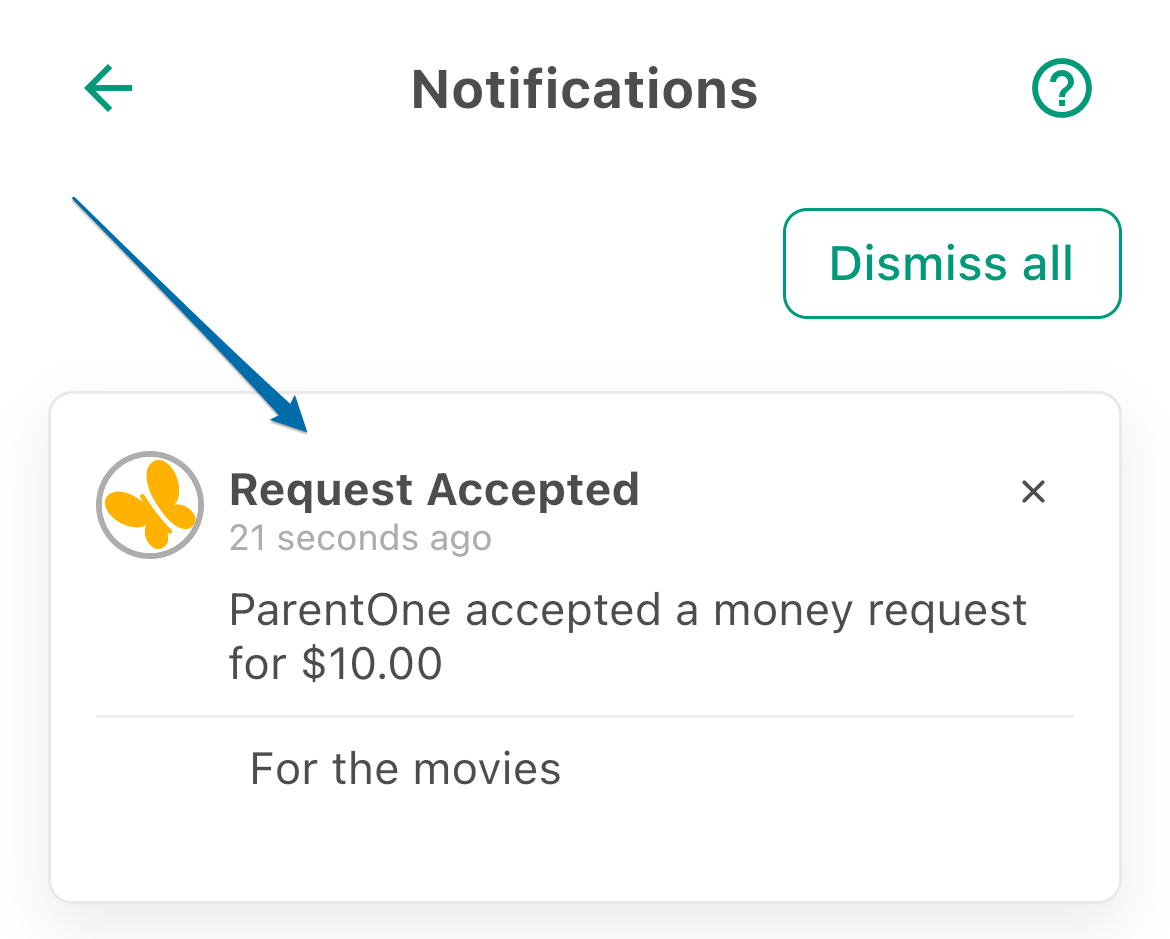1170x939 pixels.
Task: Go back using the green arrow
Action: (108, 88)
